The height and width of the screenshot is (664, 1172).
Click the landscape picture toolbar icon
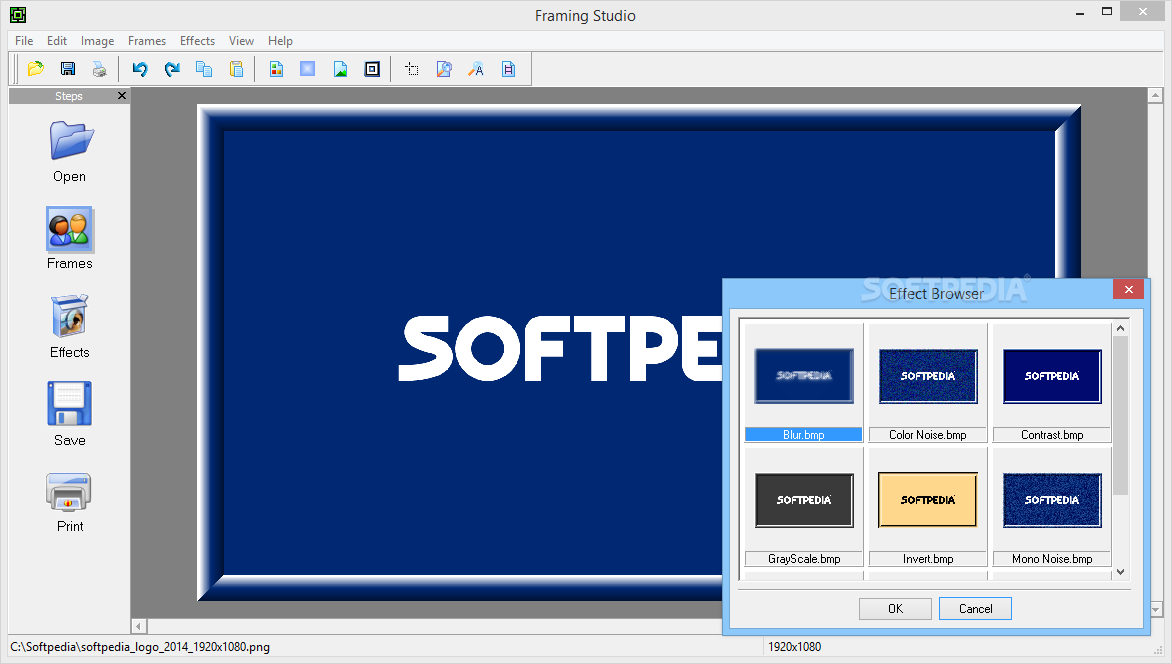340,69
